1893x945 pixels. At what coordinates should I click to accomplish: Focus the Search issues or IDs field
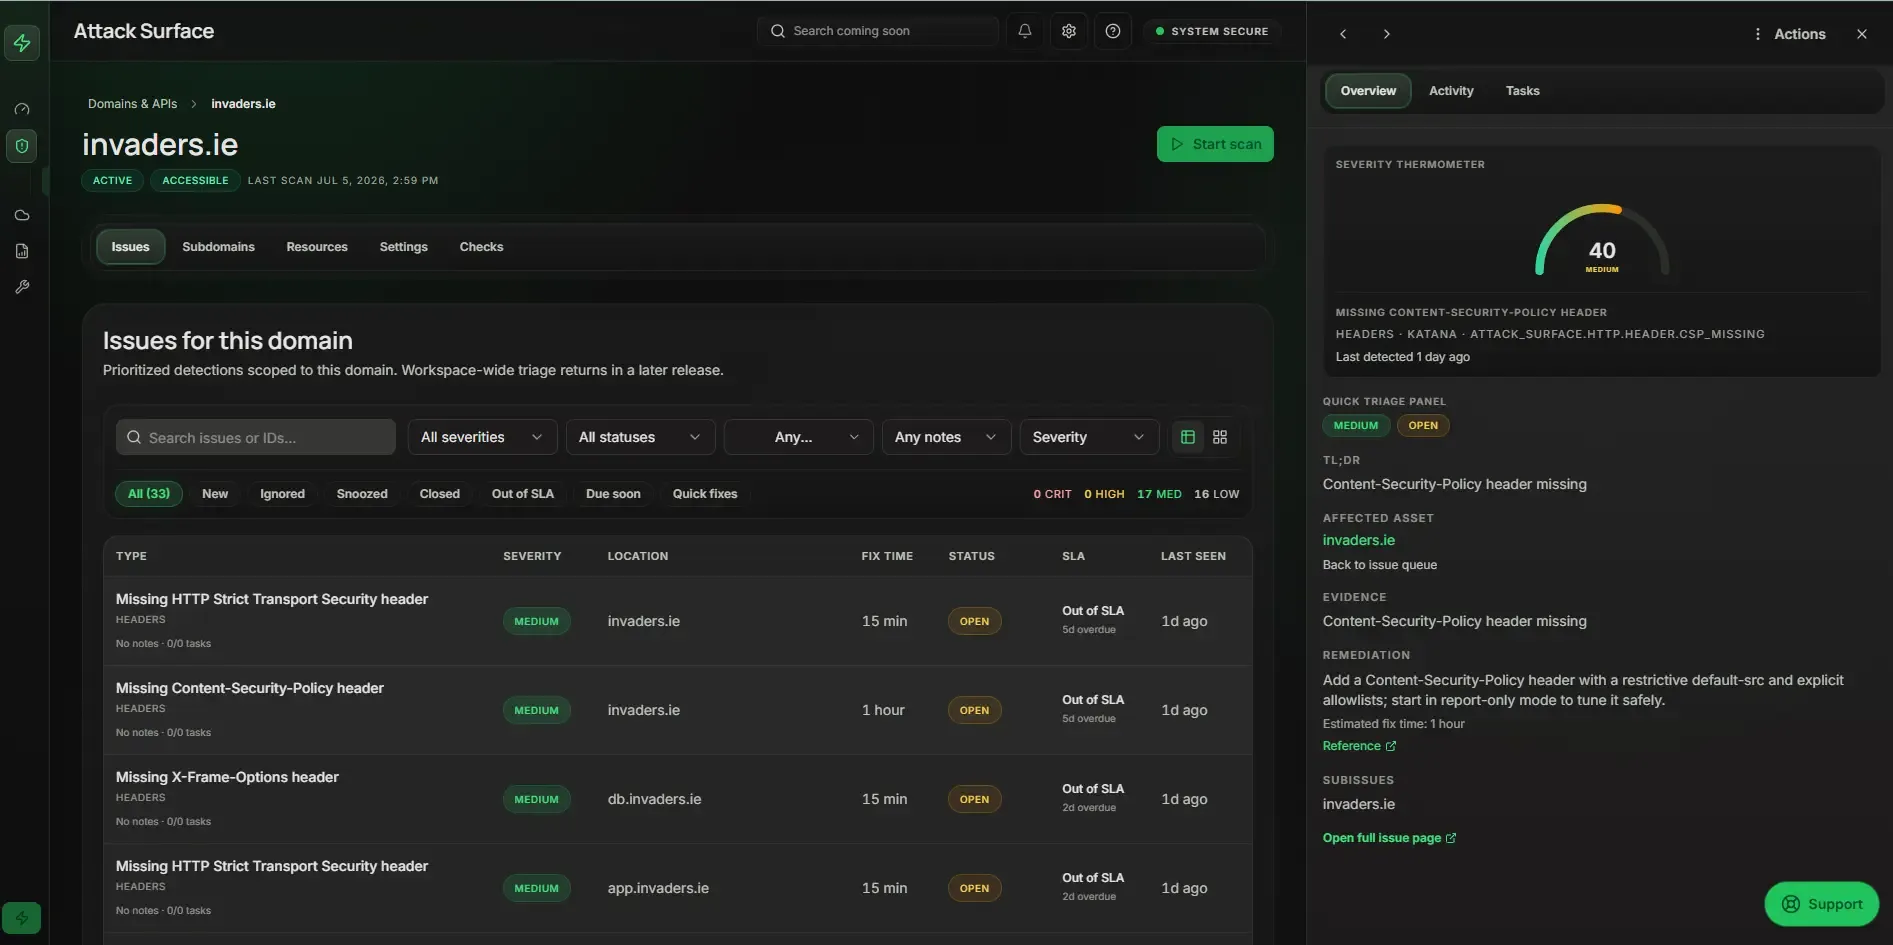pyautogui.click(x=256, y=438)
